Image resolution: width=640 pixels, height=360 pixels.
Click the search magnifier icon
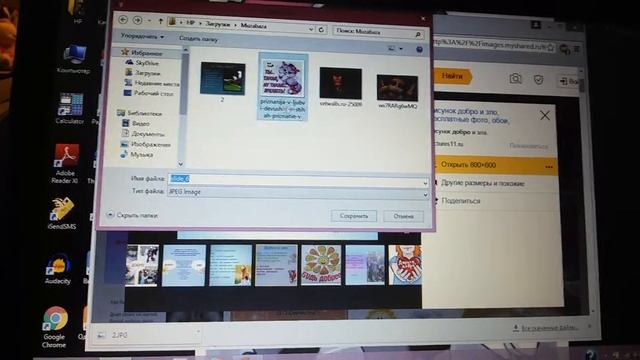pos(418,35)
